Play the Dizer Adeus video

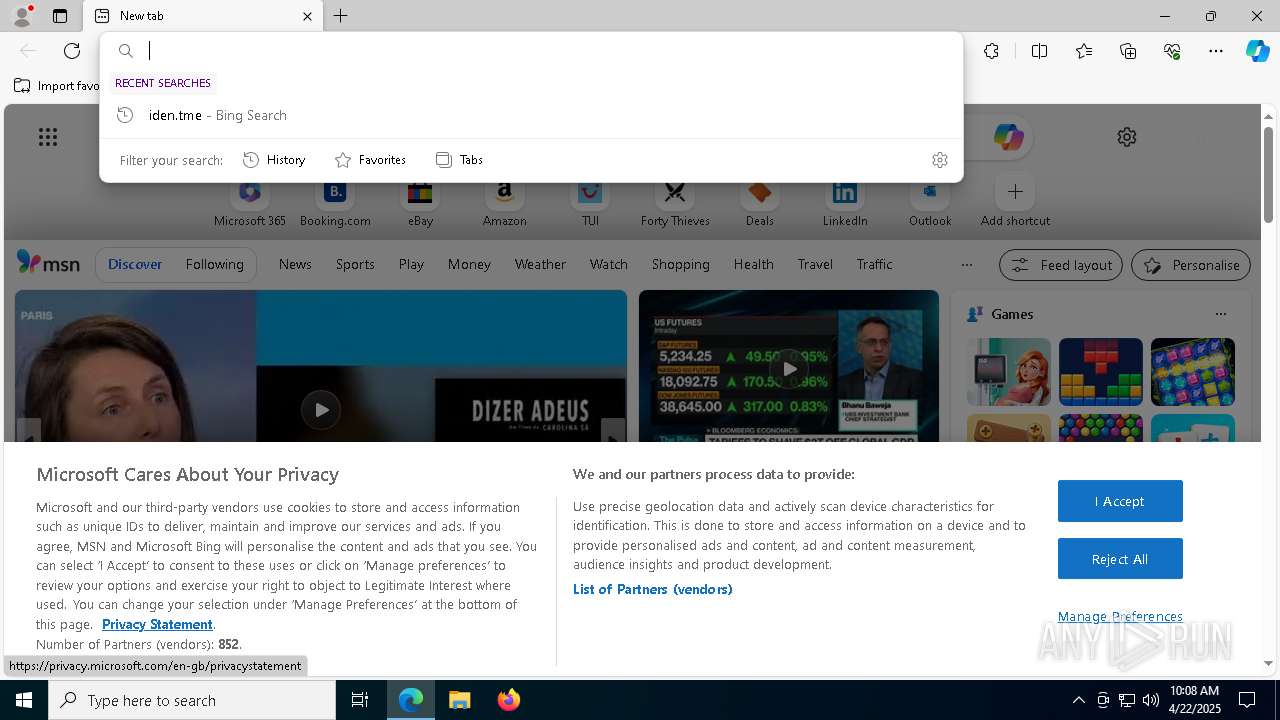point(320,409)
